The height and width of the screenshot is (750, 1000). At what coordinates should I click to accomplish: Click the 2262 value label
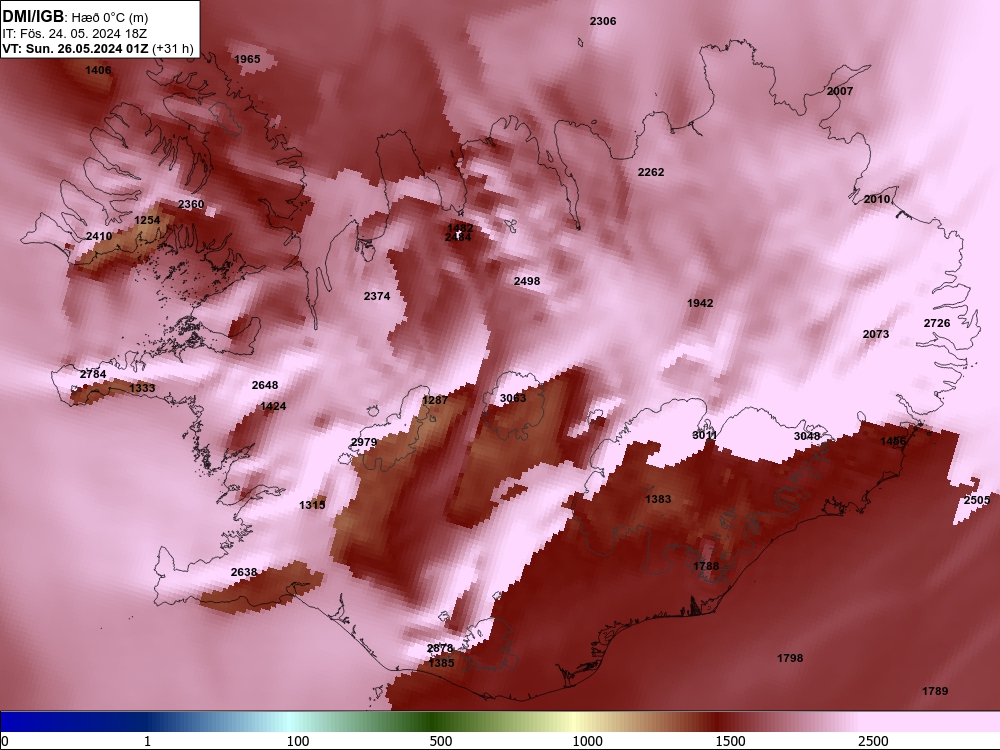[651, 172]
